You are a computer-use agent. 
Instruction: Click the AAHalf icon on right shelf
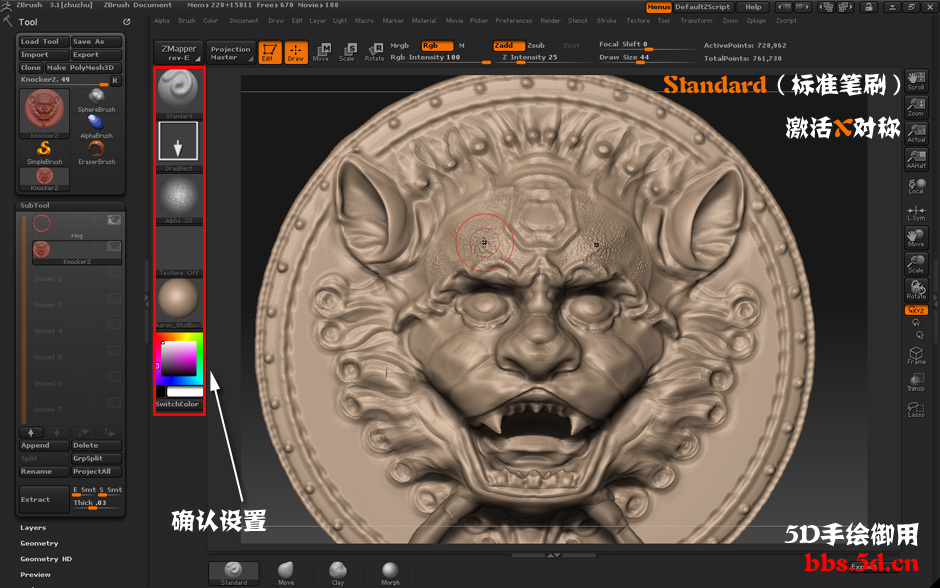click(916, 159)
